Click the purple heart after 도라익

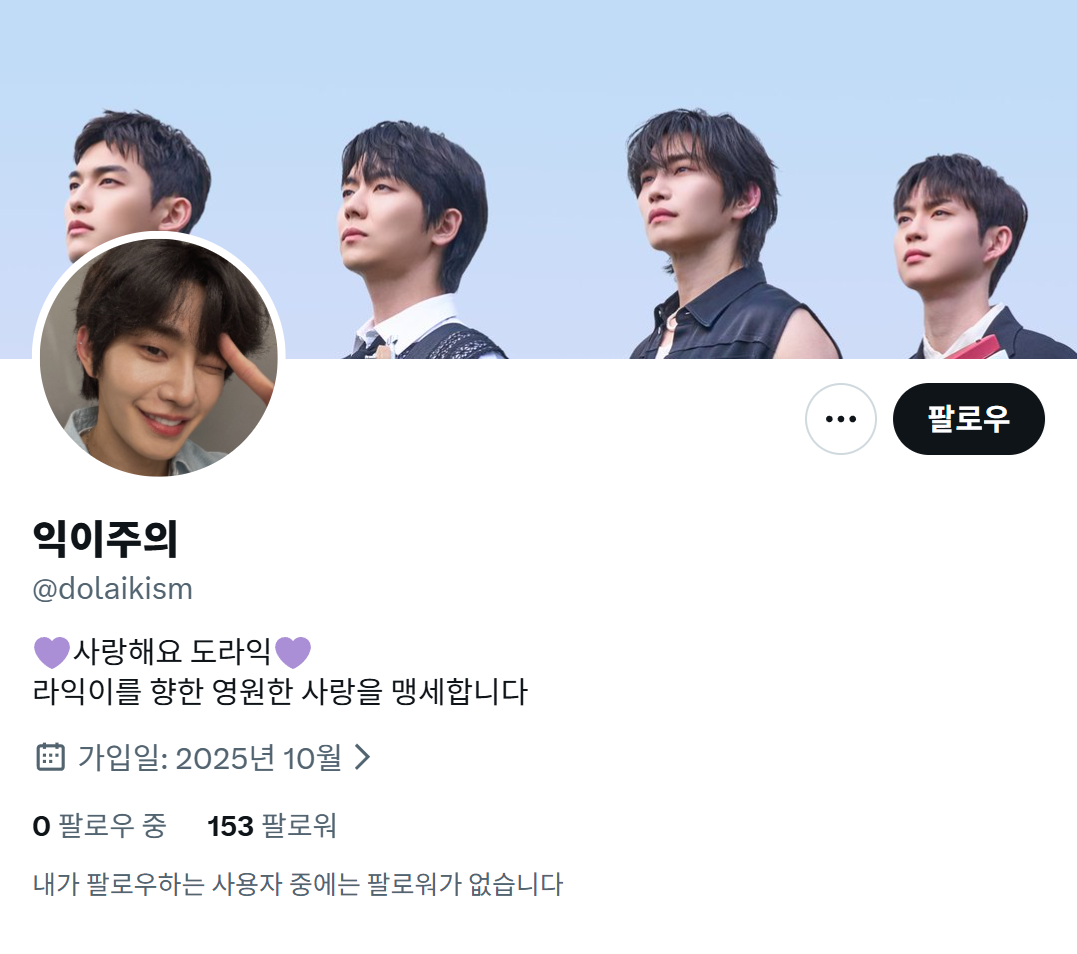point(293,652)
